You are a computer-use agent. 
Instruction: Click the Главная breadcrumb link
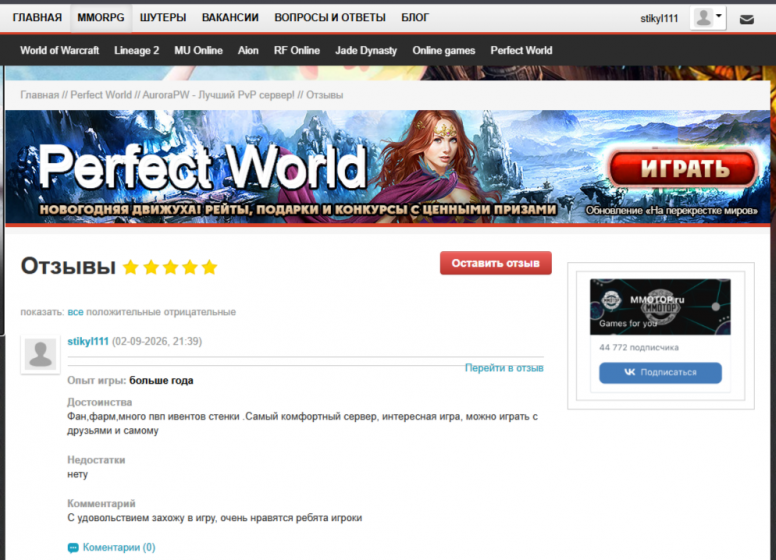(40, 95)
